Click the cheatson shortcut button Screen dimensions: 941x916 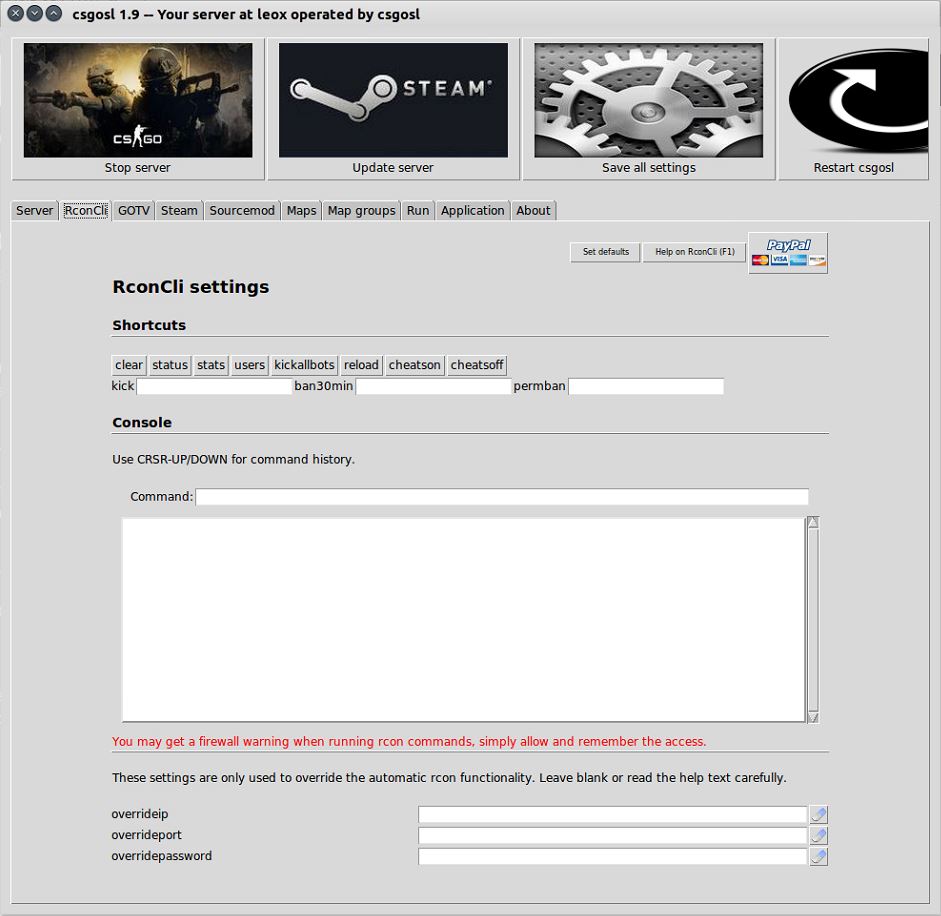coord(415,365)
